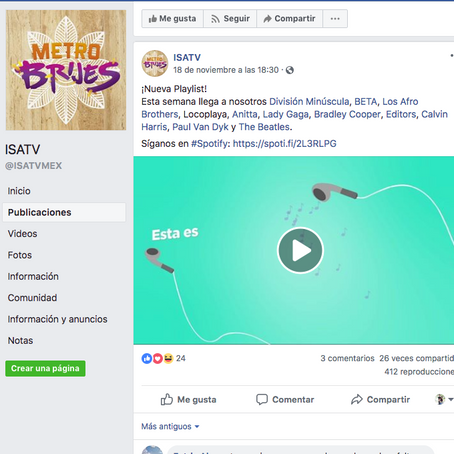454x454 pixels.
Task: Open Información in the sidebar
Action: click(33, 276)
